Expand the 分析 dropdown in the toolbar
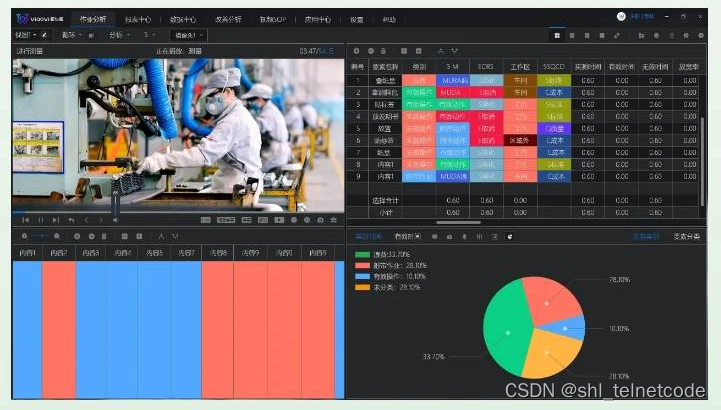Screen dimensions: 721x410 tap(120, 35)
